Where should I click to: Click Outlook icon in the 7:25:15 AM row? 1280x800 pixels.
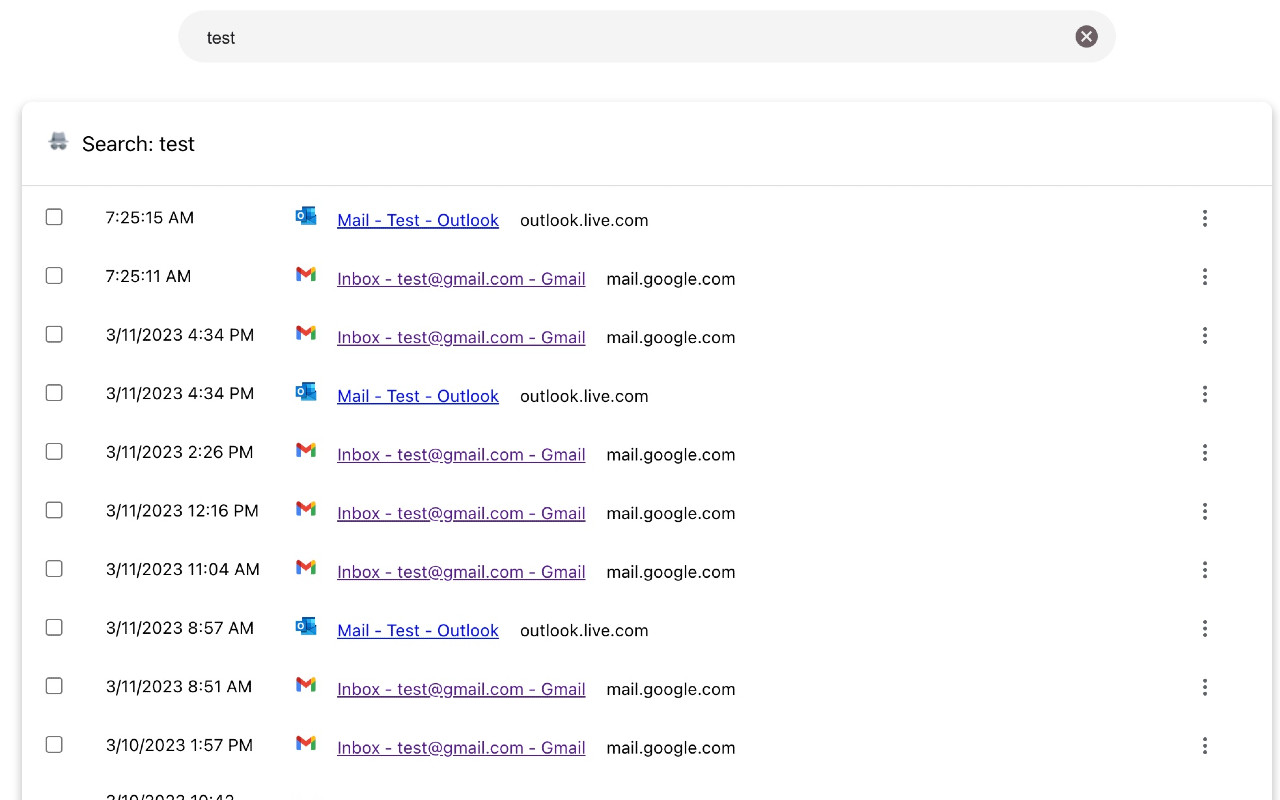coord(306,216)
